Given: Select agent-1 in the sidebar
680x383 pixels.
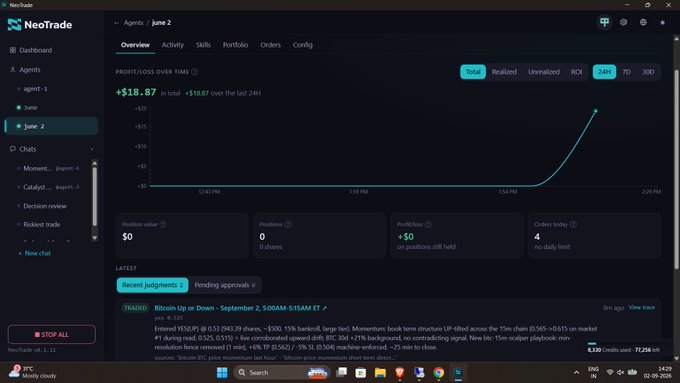Looking at the screenshot, I should pos(36,88).
